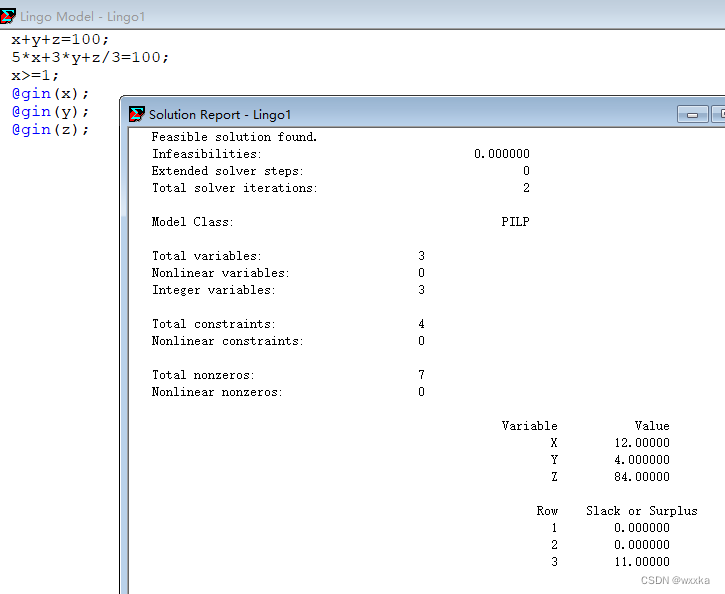The height and width of the screenshot is (594, 725).
Task: Click the Z value 84.00000
Action: [642, 477]
